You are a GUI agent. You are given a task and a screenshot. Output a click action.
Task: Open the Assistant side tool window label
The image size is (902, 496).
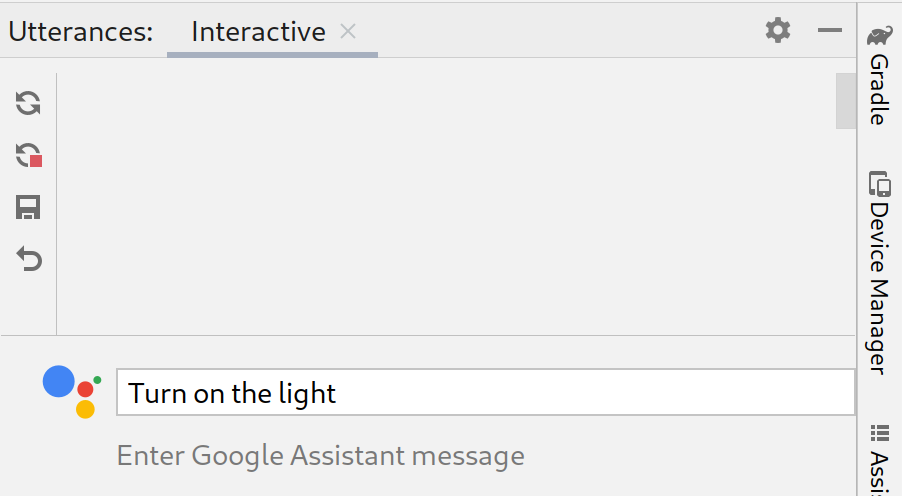click(878, 473)
